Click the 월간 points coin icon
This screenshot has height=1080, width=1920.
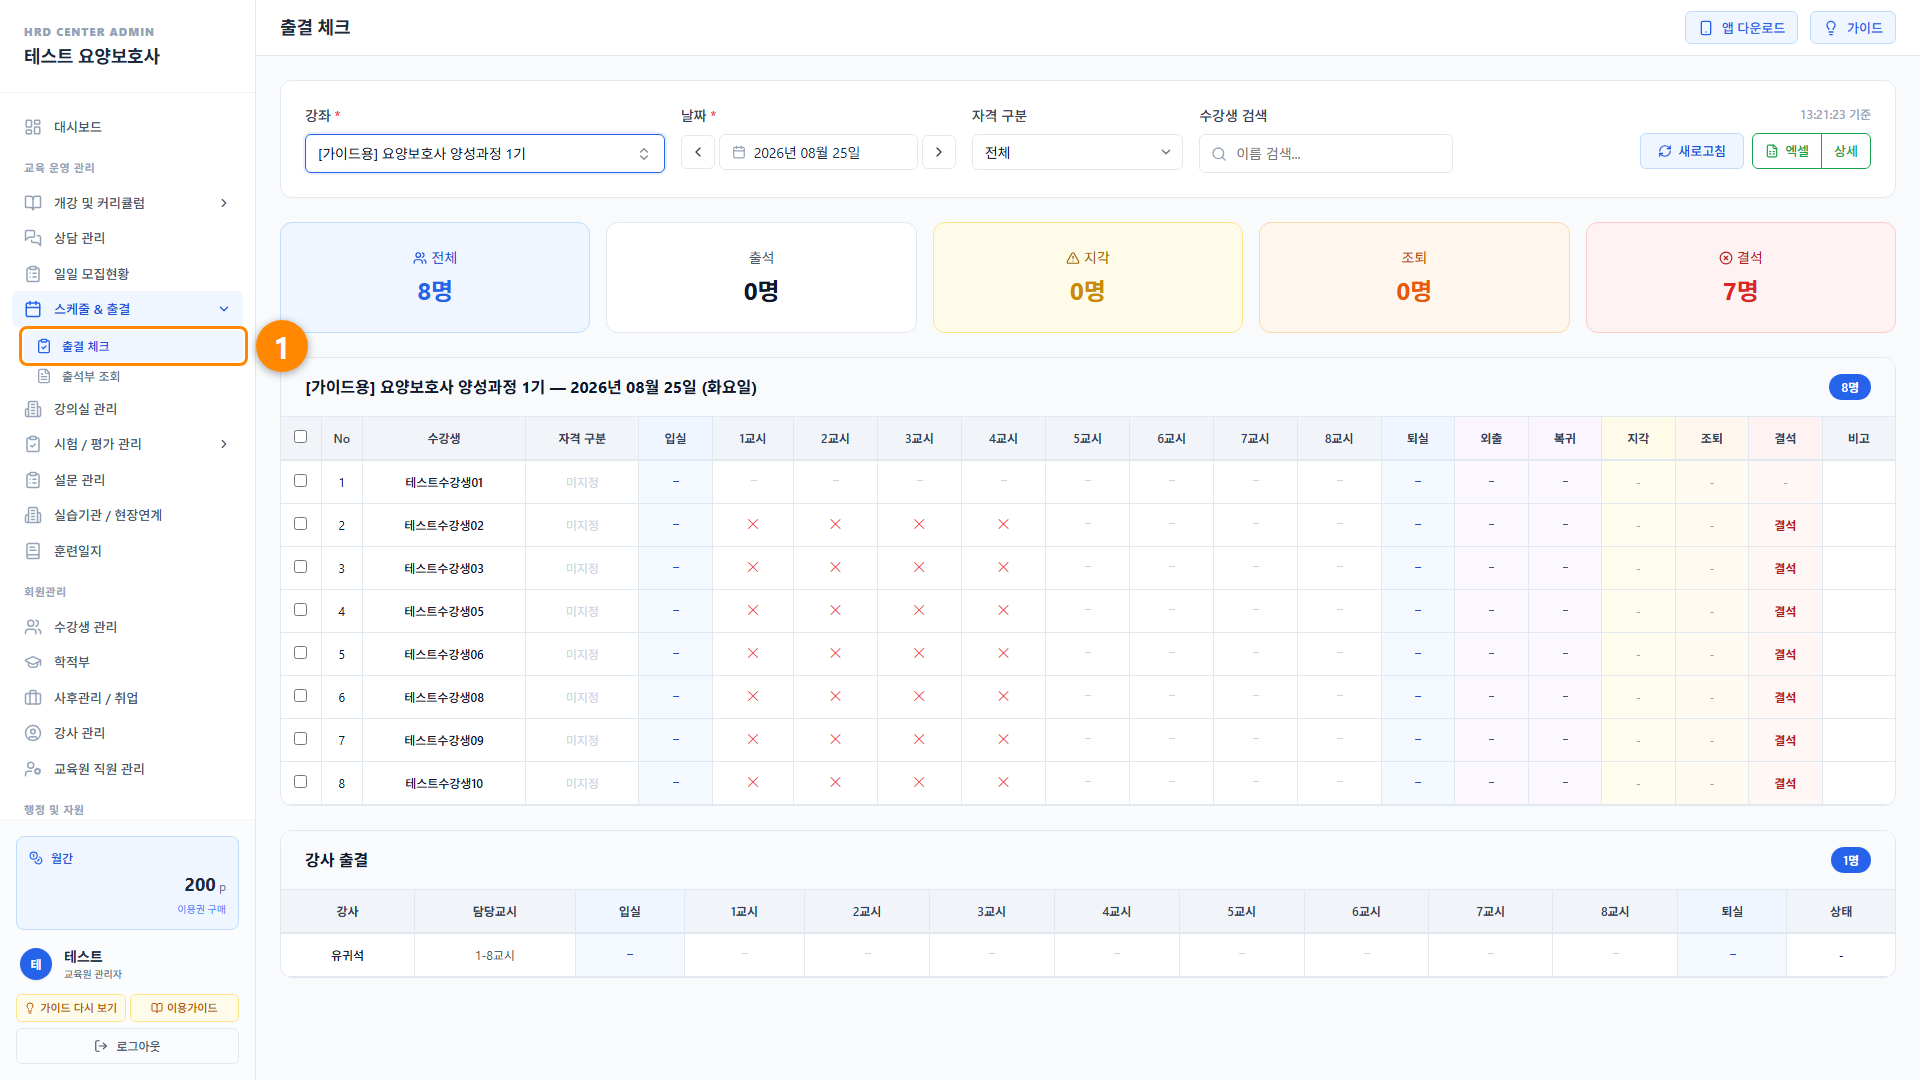[36, 858]
